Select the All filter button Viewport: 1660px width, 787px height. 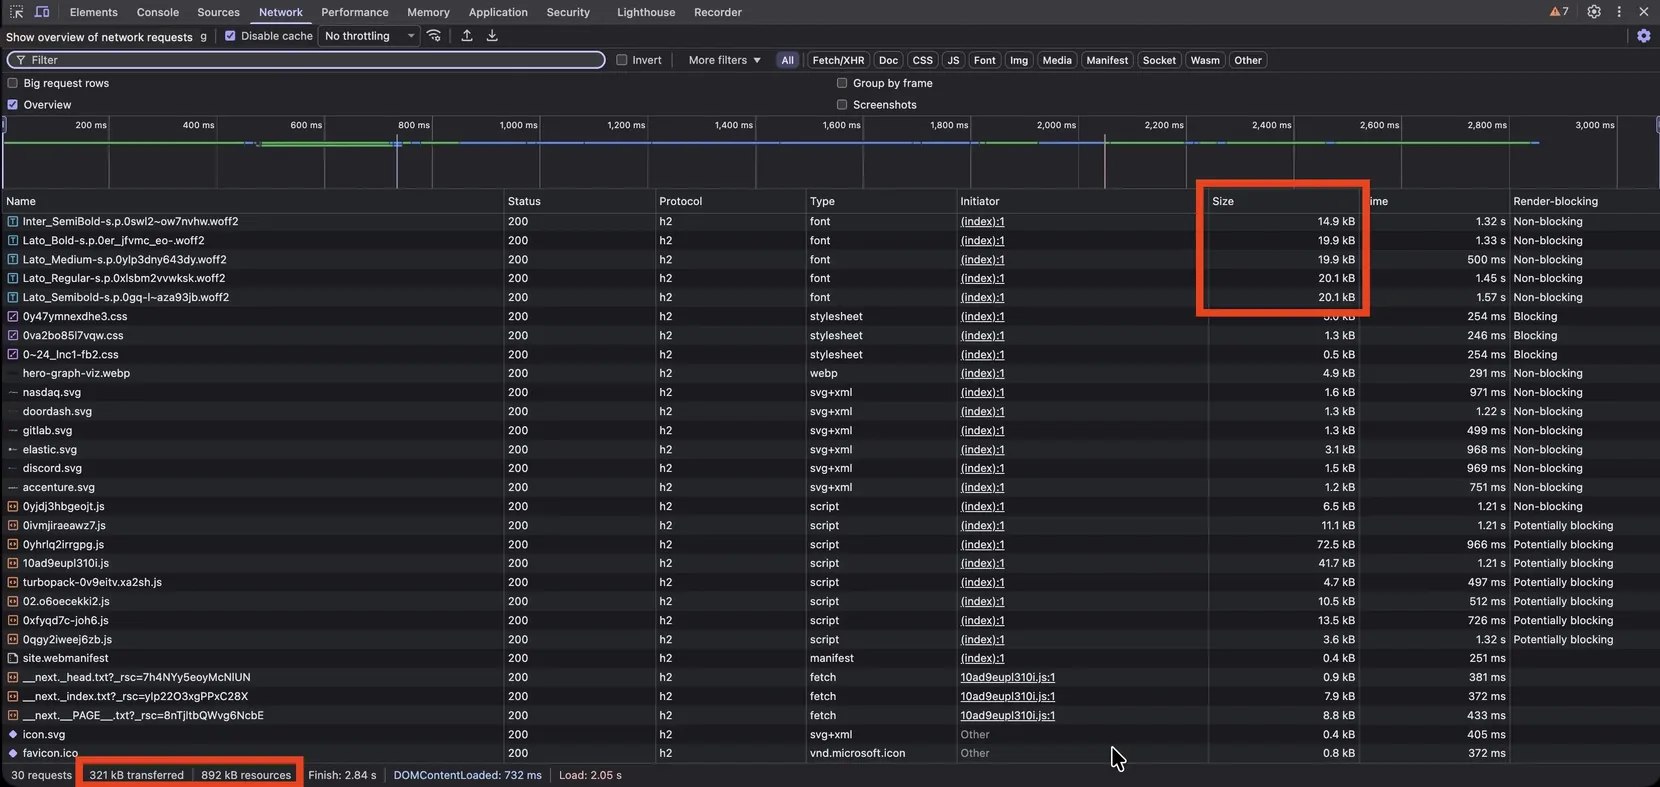(x=788, y=60)
